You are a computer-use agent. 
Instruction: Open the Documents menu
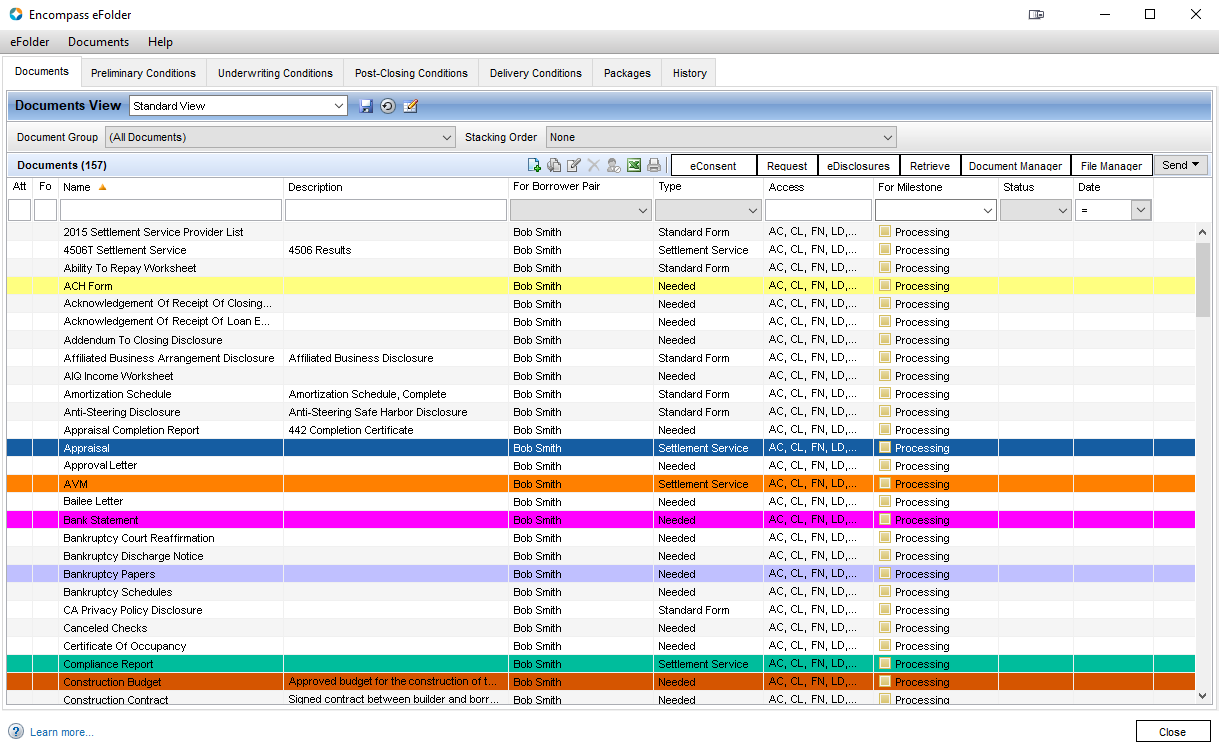point(98,42)
